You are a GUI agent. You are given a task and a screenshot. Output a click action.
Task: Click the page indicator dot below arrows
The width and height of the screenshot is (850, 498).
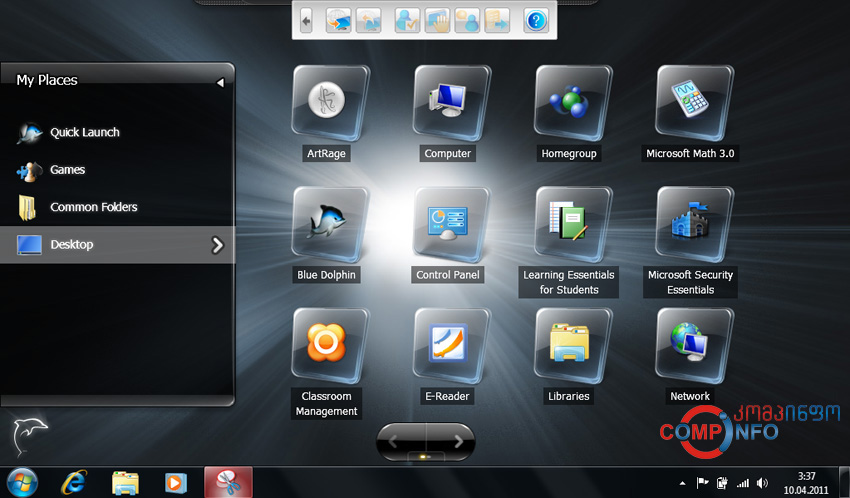tap(425, 457)
